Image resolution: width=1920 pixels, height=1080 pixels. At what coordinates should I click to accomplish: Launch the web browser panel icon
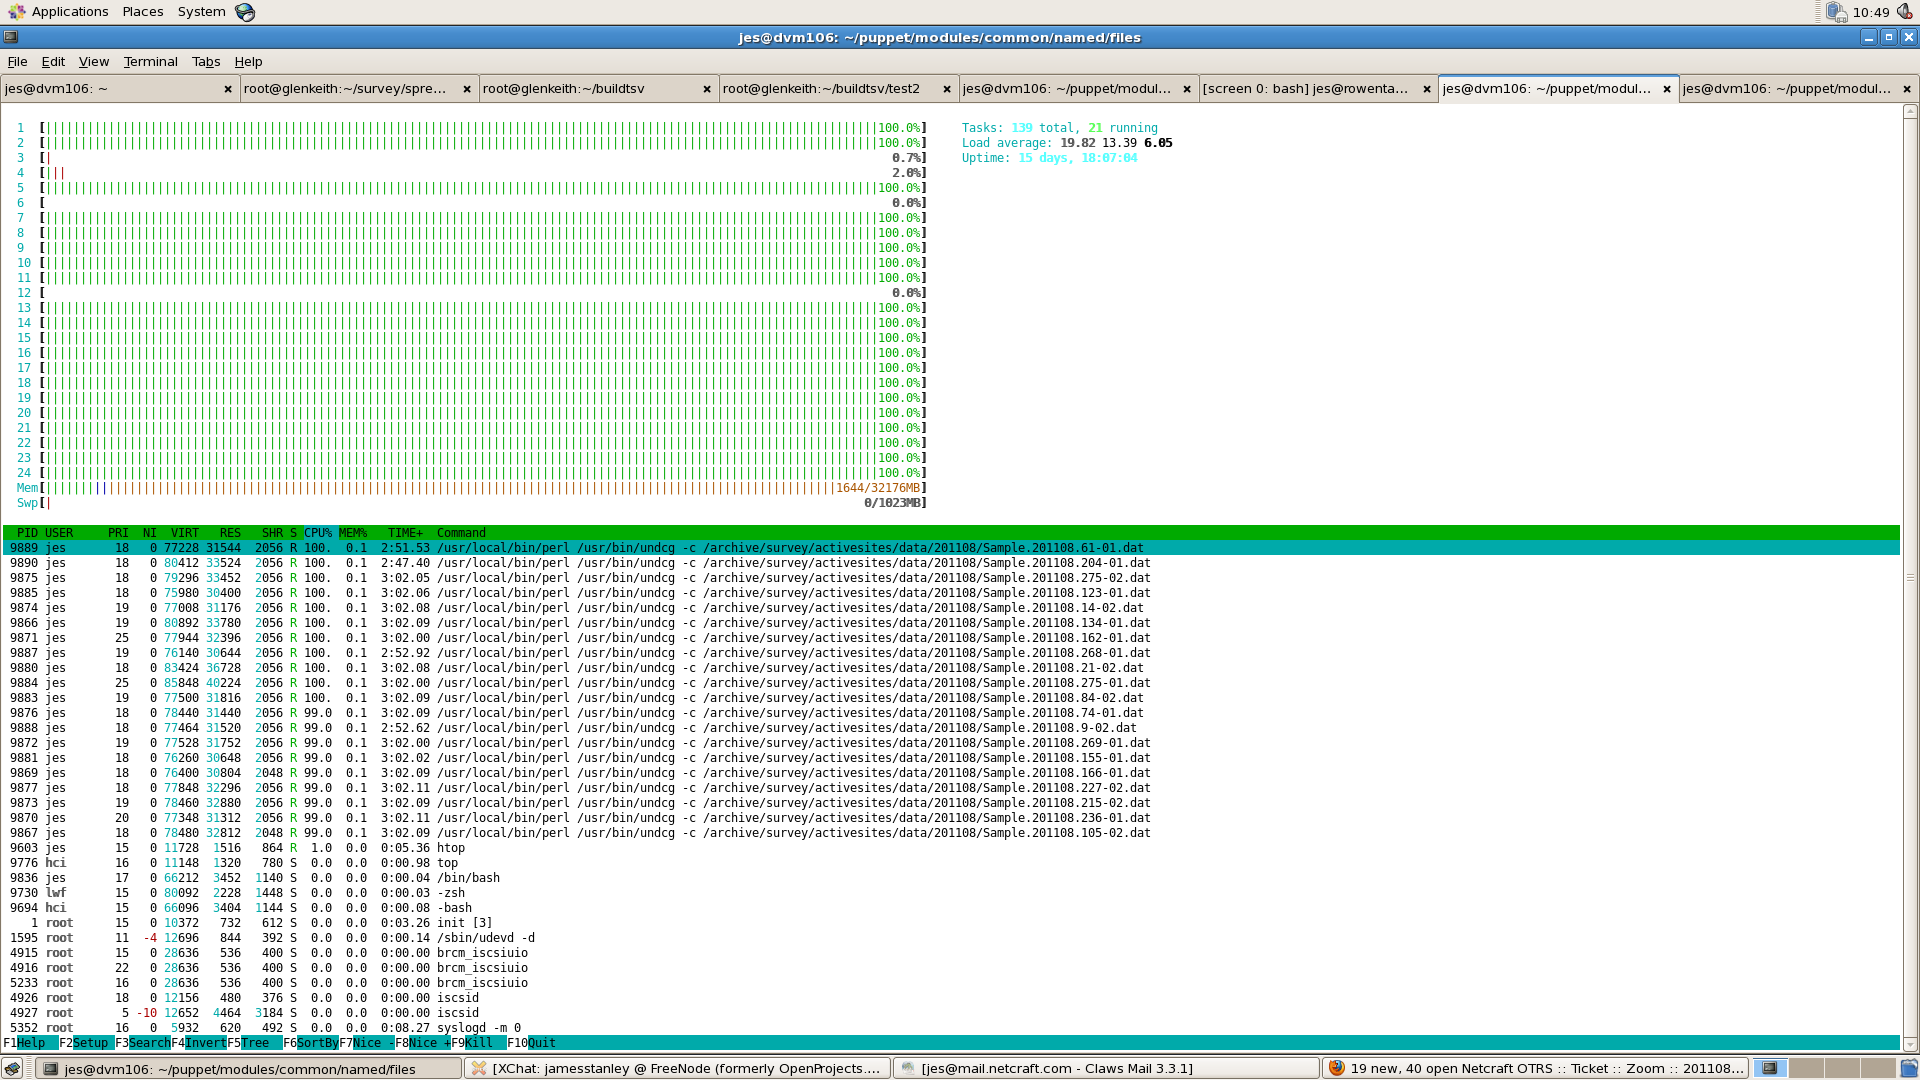click(245, 12)
